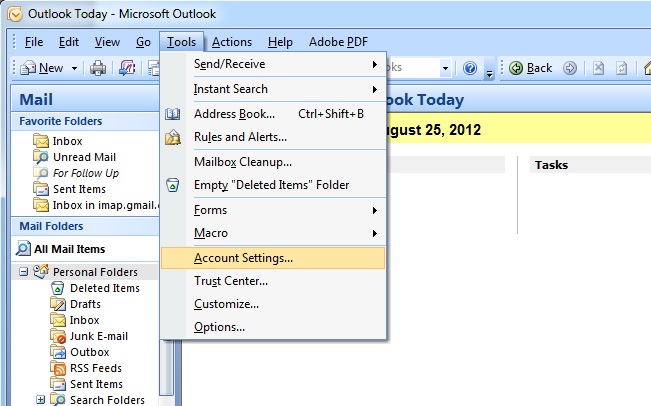Select For Follow Up search folder
The image size is (651, 406).
[x=86, y=173]
